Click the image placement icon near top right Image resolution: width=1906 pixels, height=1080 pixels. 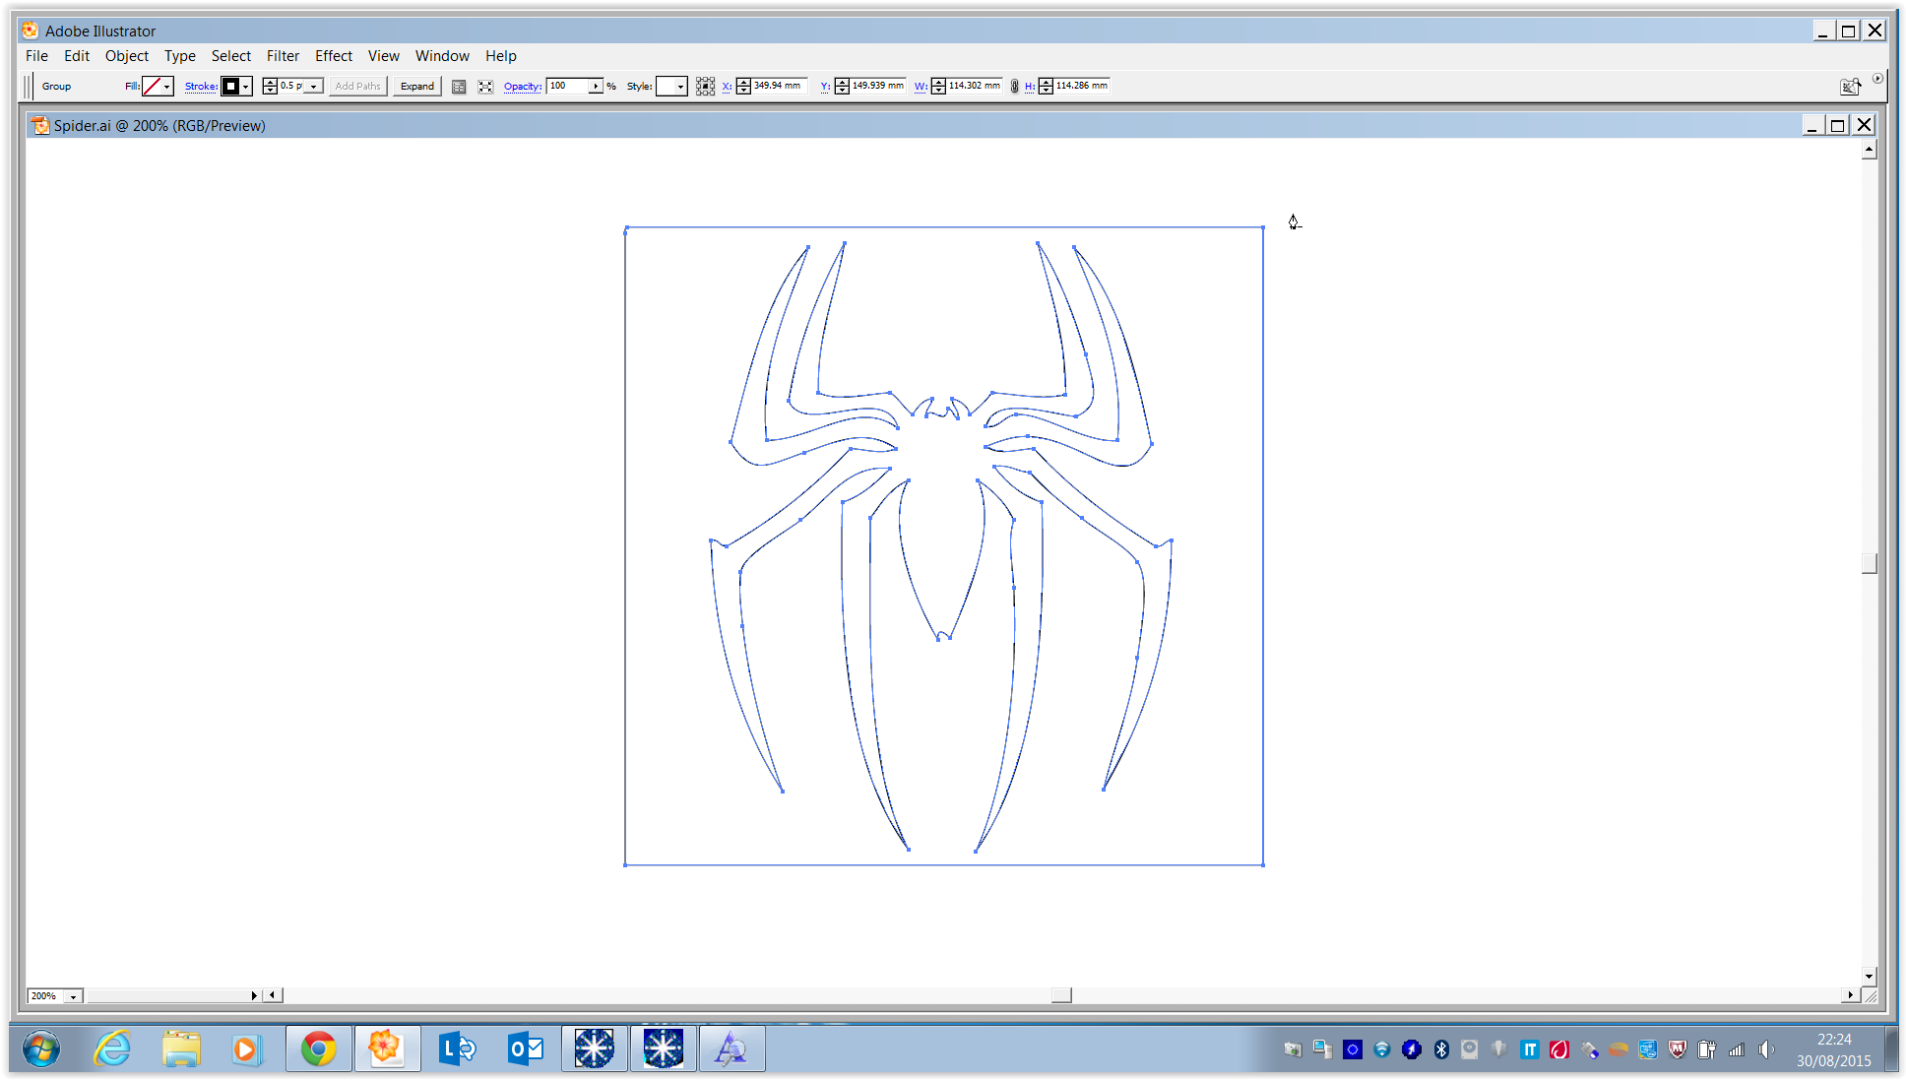click(x=1849, y=88)
